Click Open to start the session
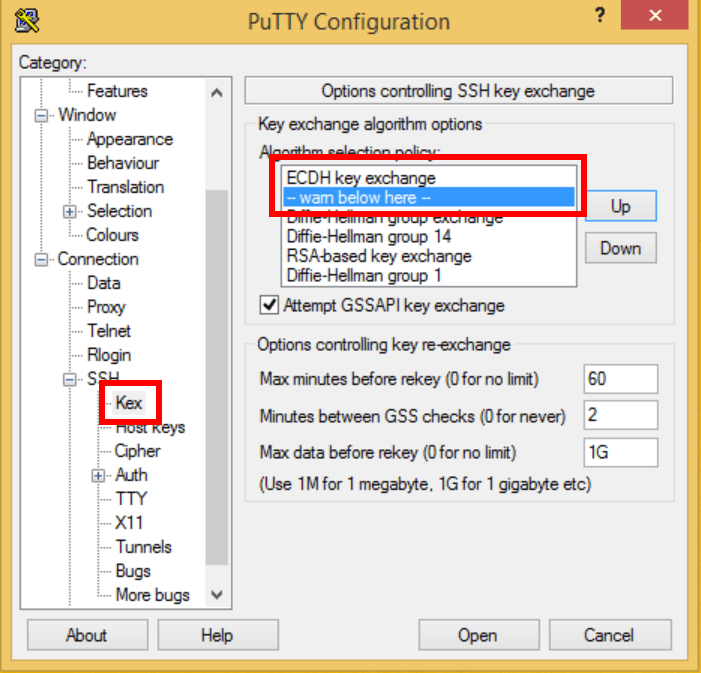701x673 pixels. tap(479, 635)
